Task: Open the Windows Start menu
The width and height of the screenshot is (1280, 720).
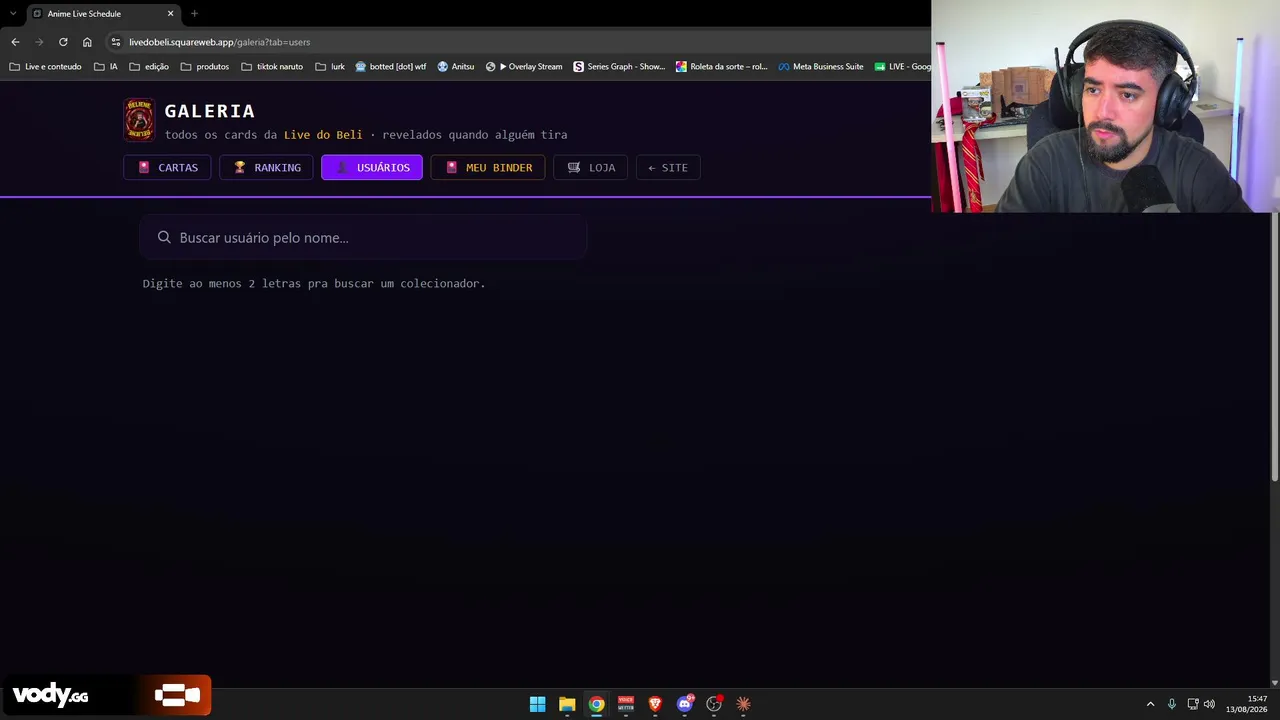Action: 537,704
